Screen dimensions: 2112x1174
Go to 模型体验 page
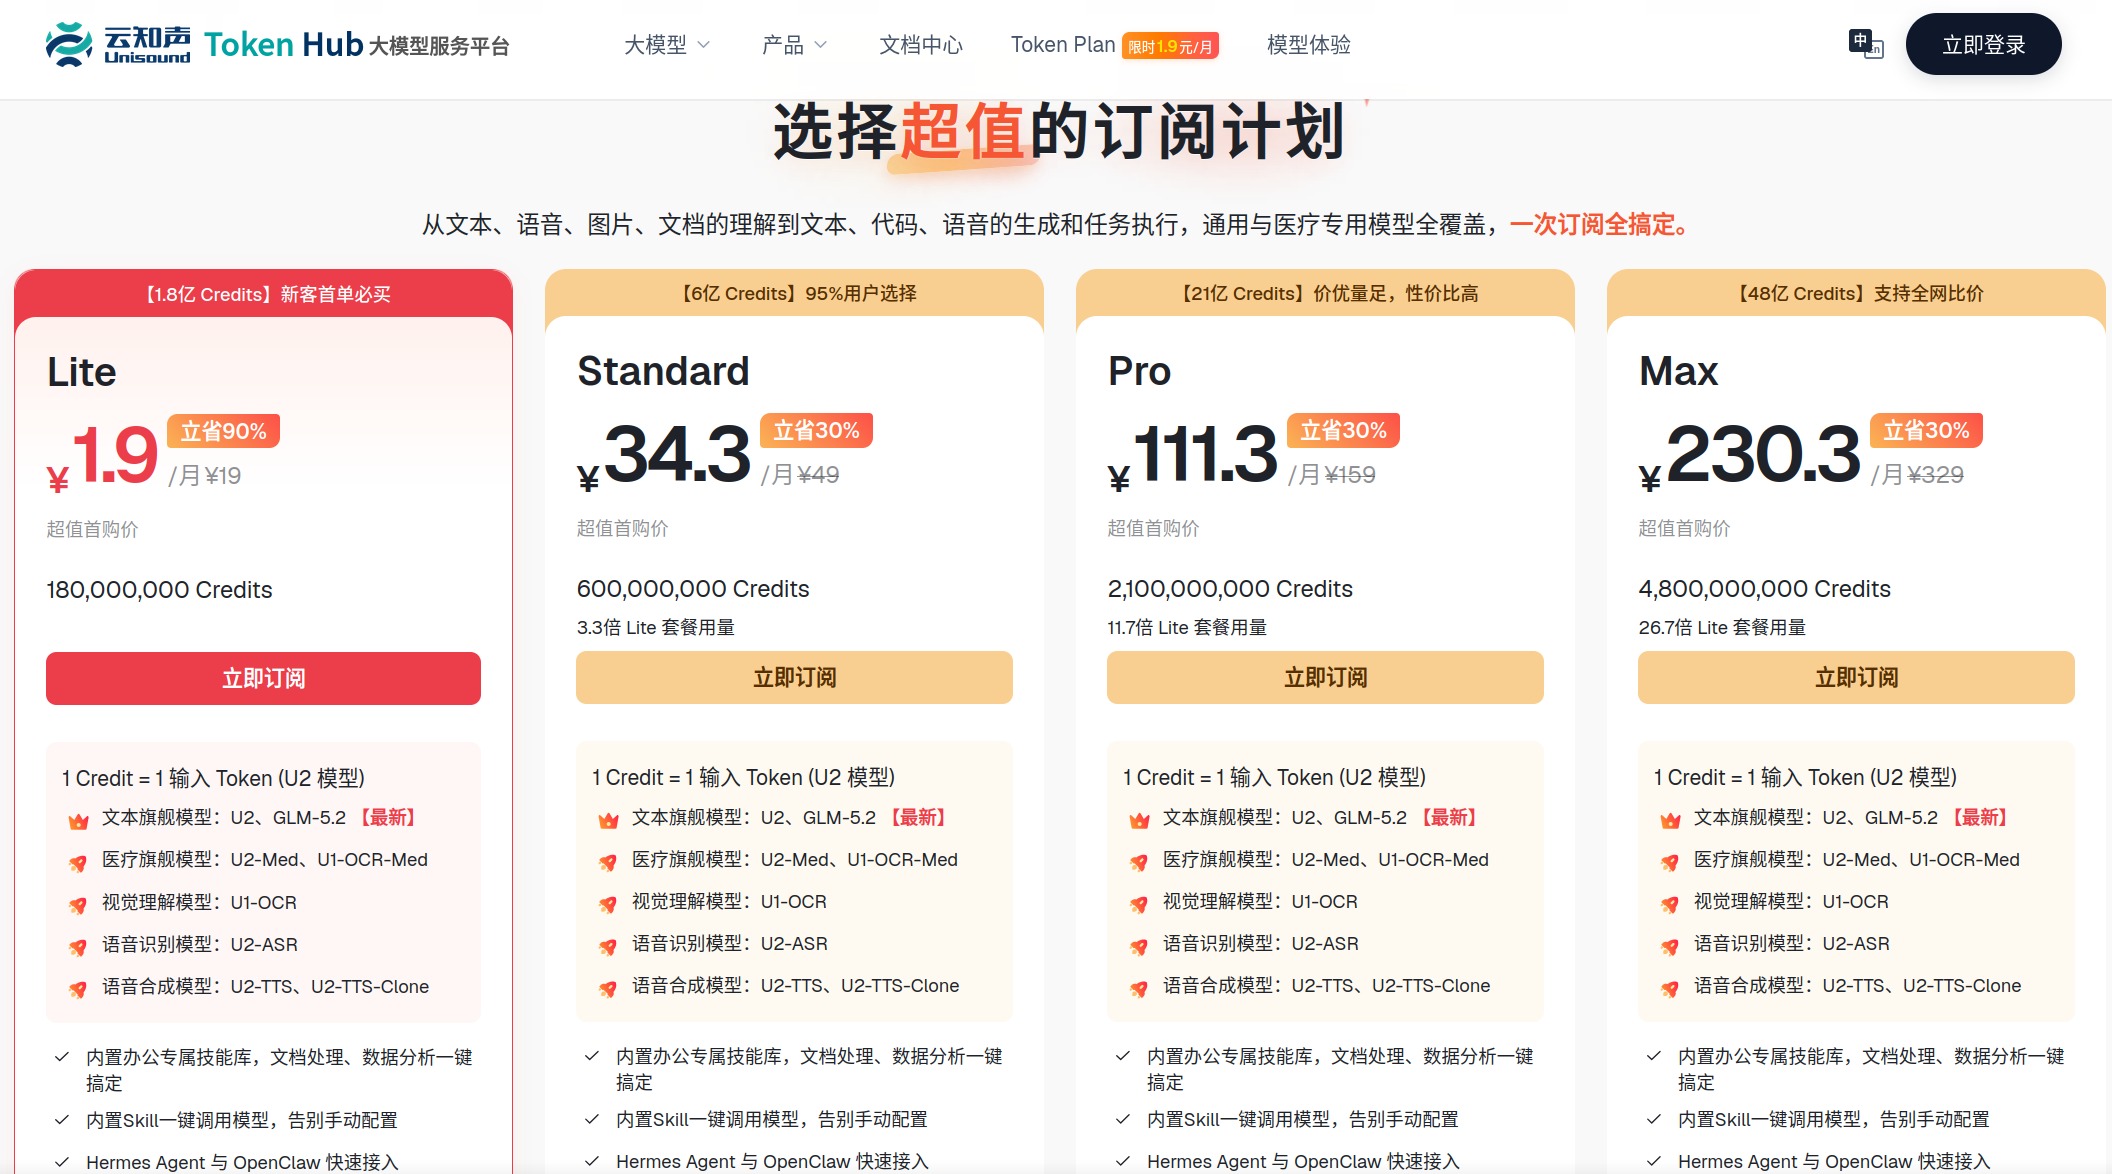[1309, 45]
